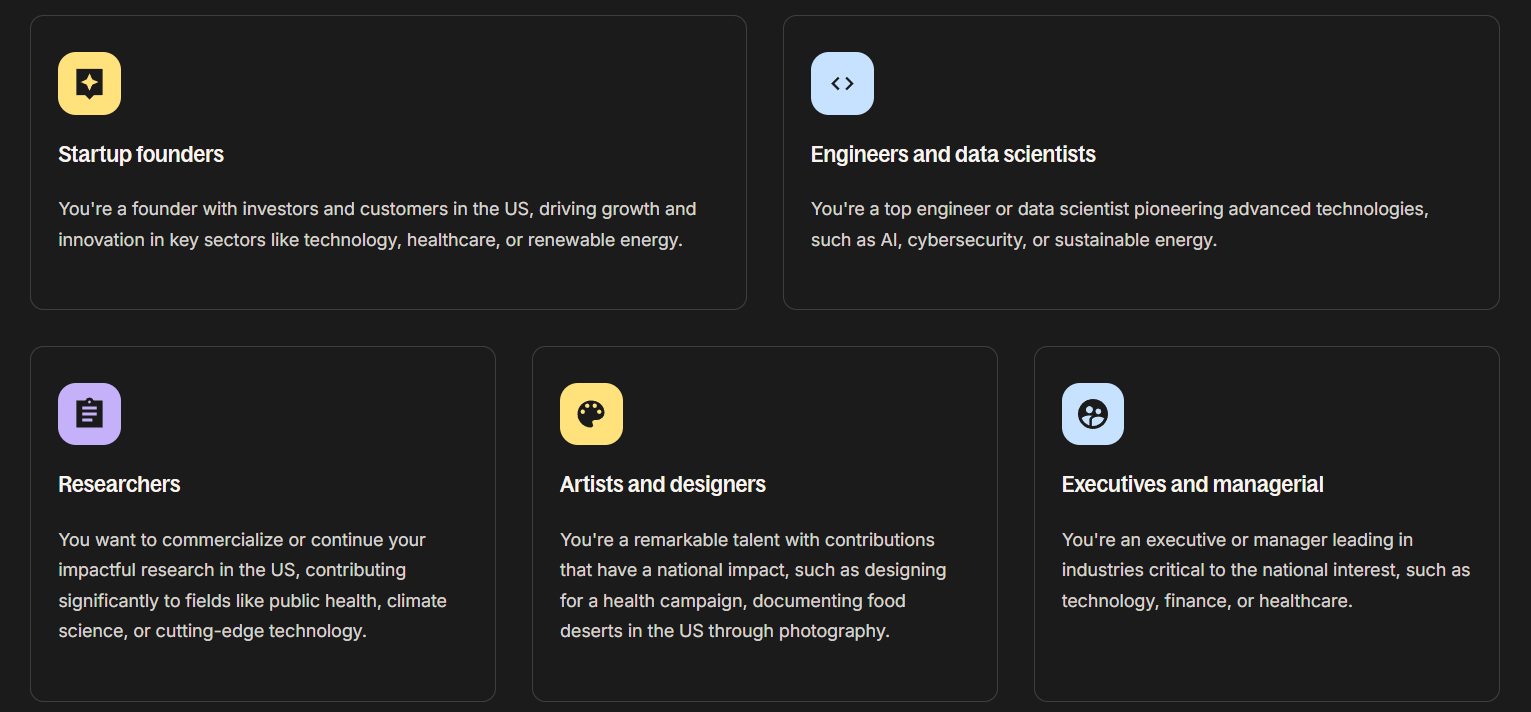Click the commercialize research description paragraph
Screen dimensions: 1531x712
coord(252,585)
